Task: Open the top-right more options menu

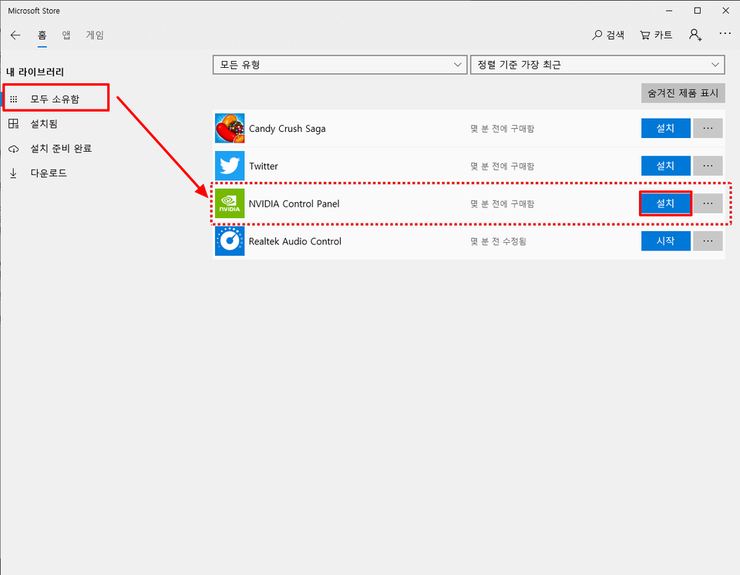Action: tap(725, 34)
